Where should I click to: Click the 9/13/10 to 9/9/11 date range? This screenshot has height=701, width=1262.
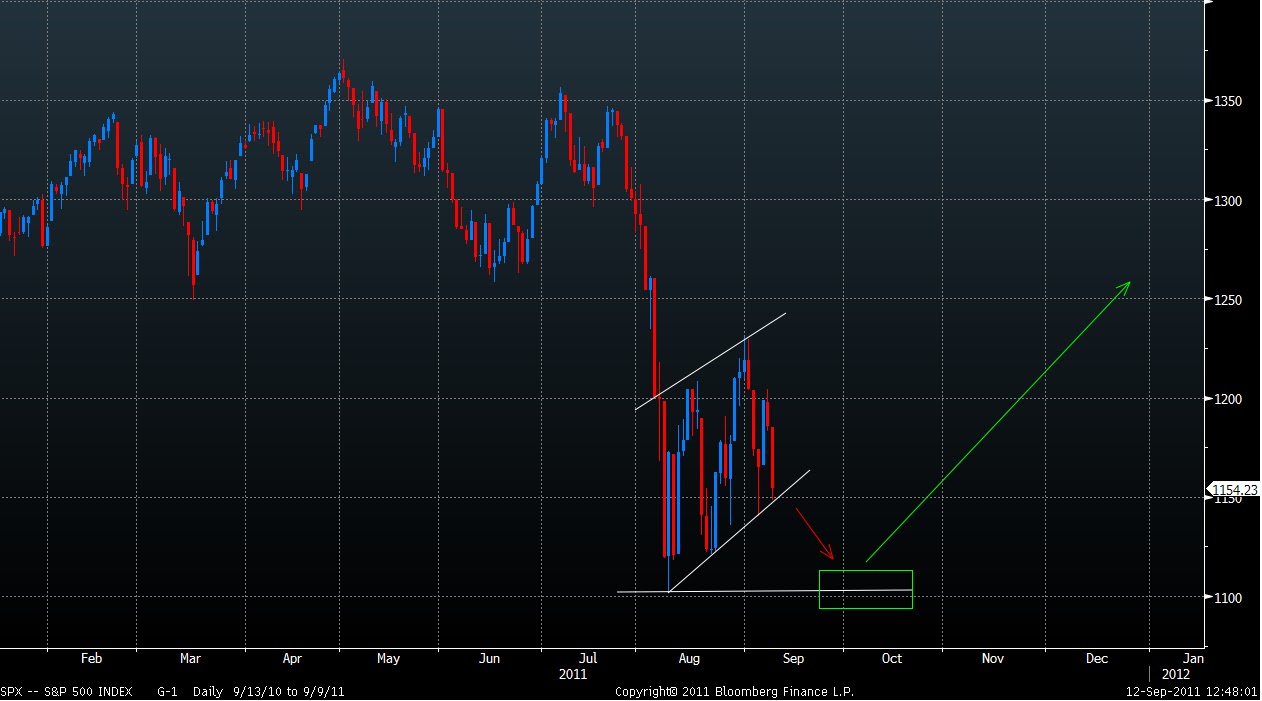[x=290, y=691]
